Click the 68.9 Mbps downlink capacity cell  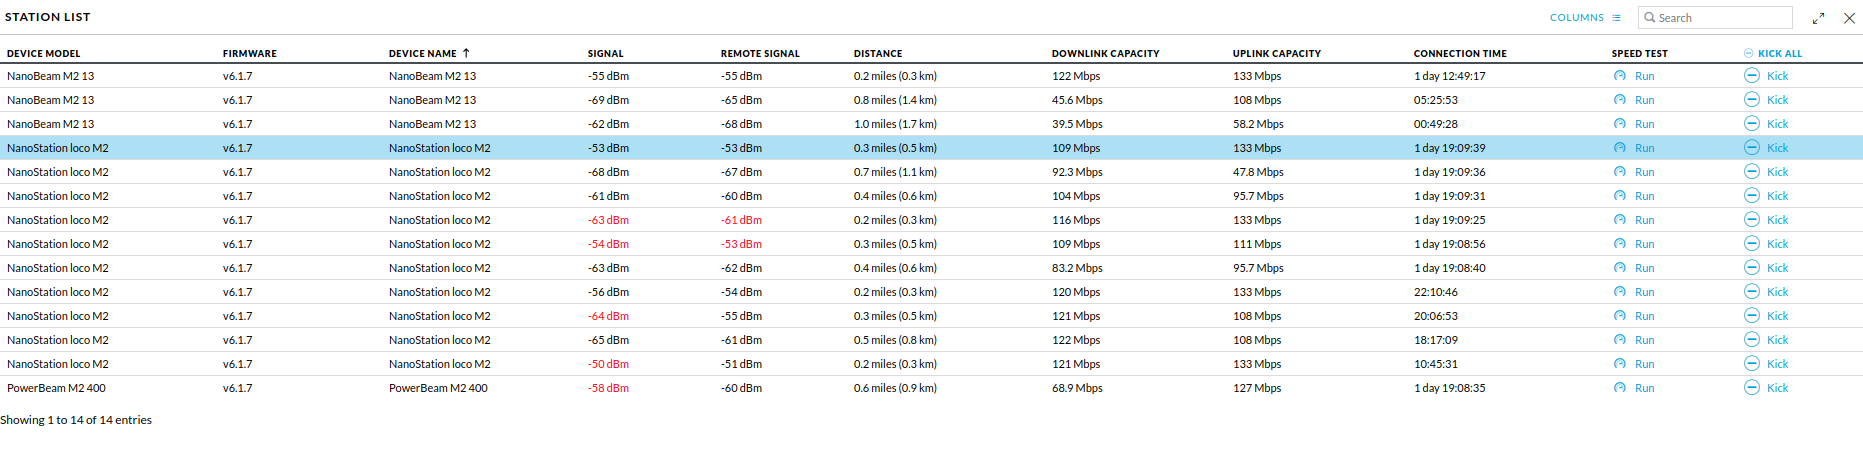(1077, 388)
